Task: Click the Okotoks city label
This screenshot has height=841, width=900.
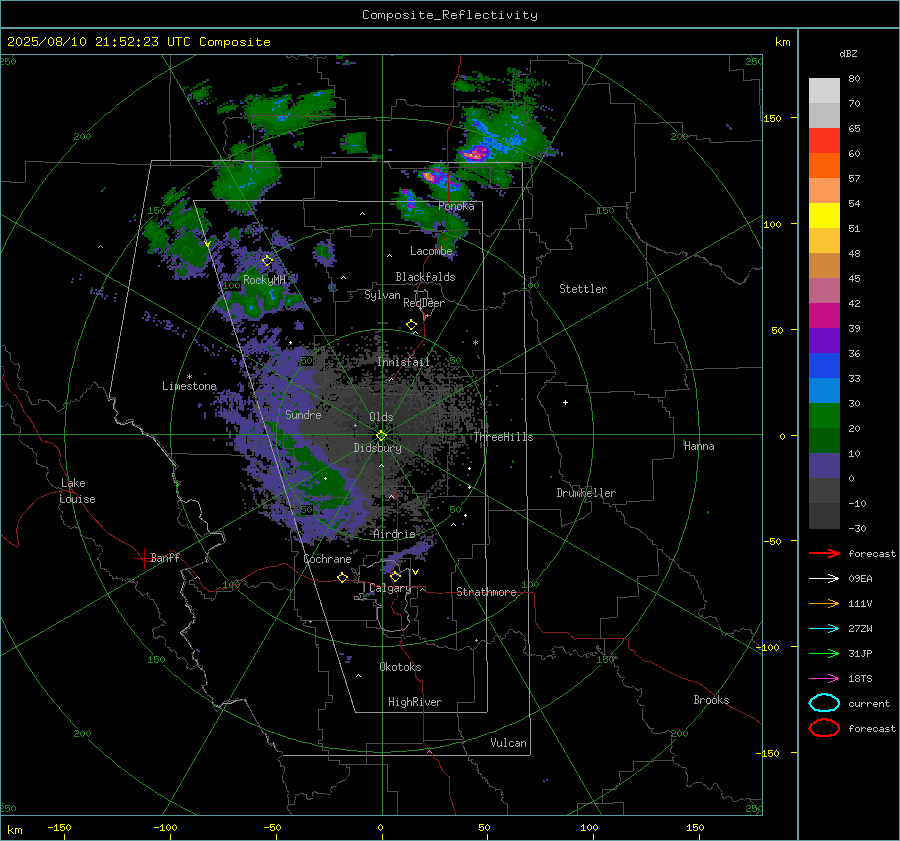Action: tap(400, 667)
